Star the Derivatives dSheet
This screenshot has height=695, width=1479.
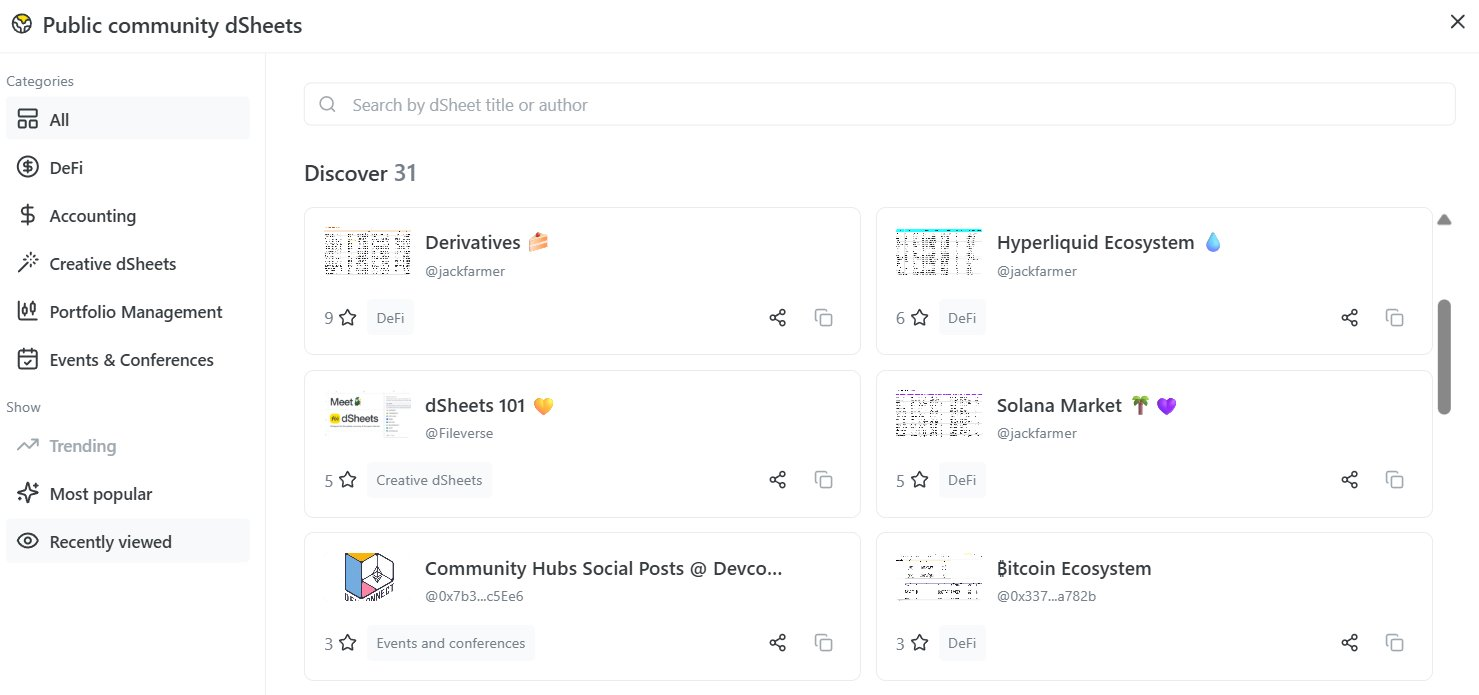tap(347, 318)
